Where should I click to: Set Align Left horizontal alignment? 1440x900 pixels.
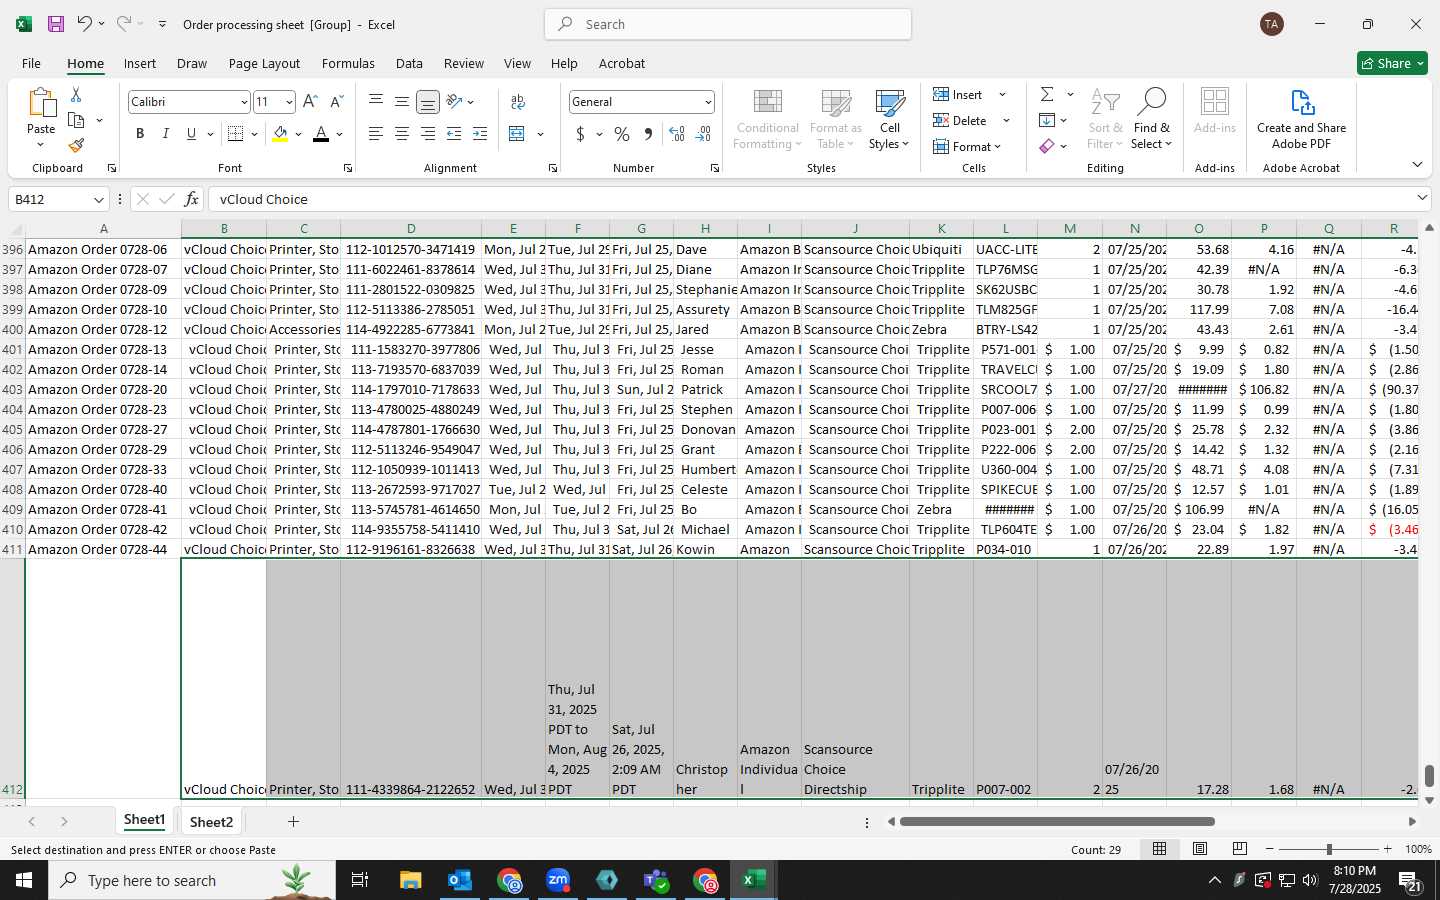tap(376, 134)
